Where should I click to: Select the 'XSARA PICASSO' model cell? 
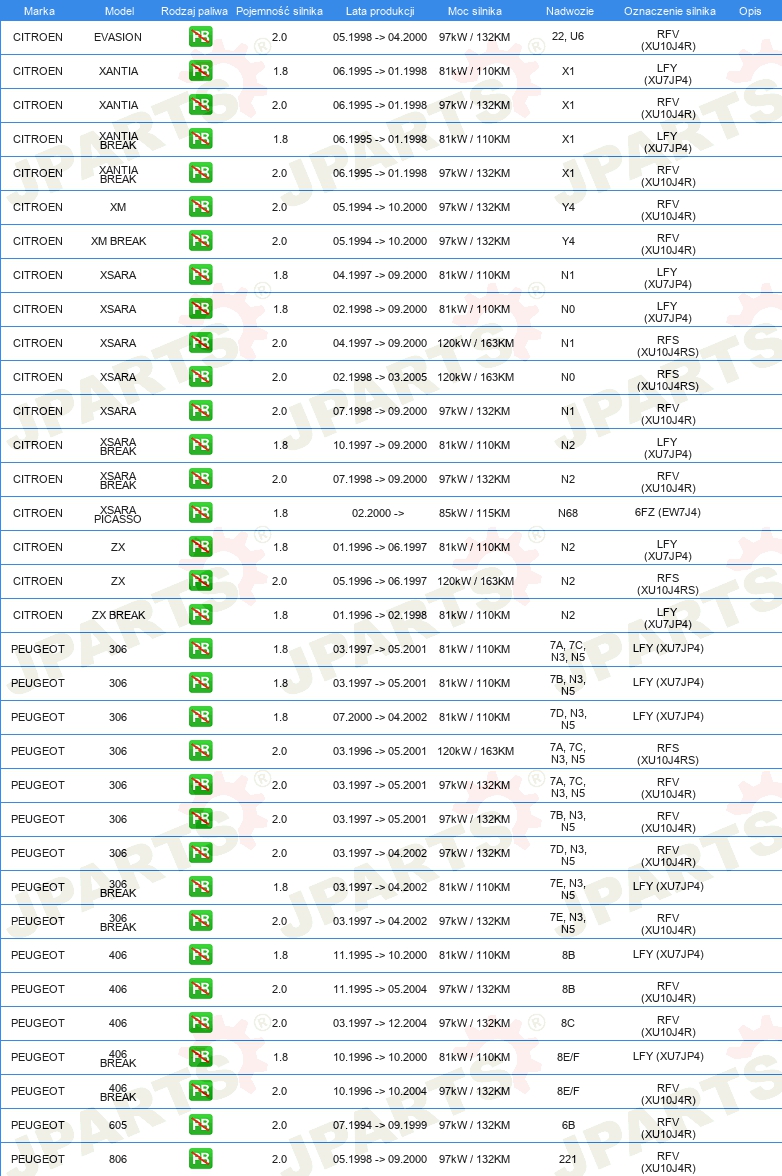click(x=118, y=514)
